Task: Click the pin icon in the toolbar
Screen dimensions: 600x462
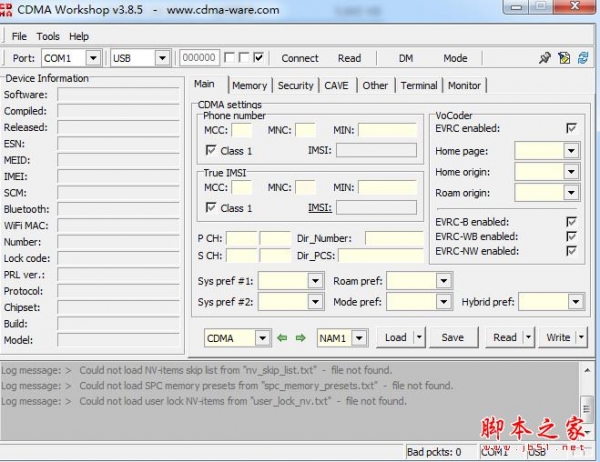Action: pos(545,58)
